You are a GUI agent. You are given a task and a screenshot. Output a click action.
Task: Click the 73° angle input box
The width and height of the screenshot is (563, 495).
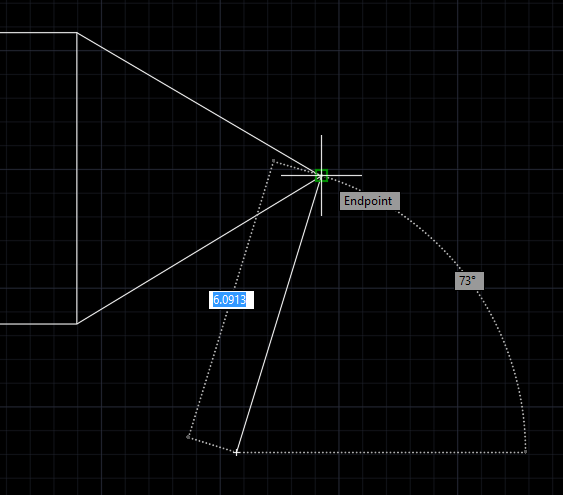[x=469, y=281]
